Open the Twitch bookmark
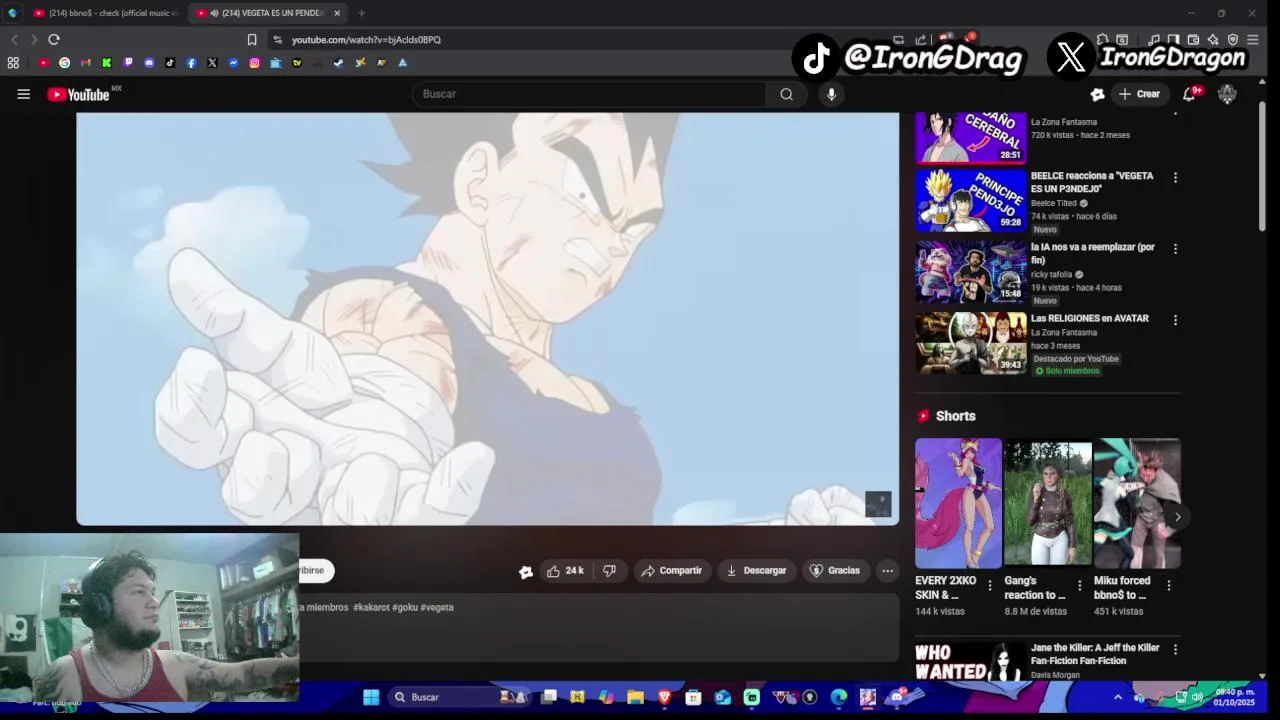 pos(128,62)
